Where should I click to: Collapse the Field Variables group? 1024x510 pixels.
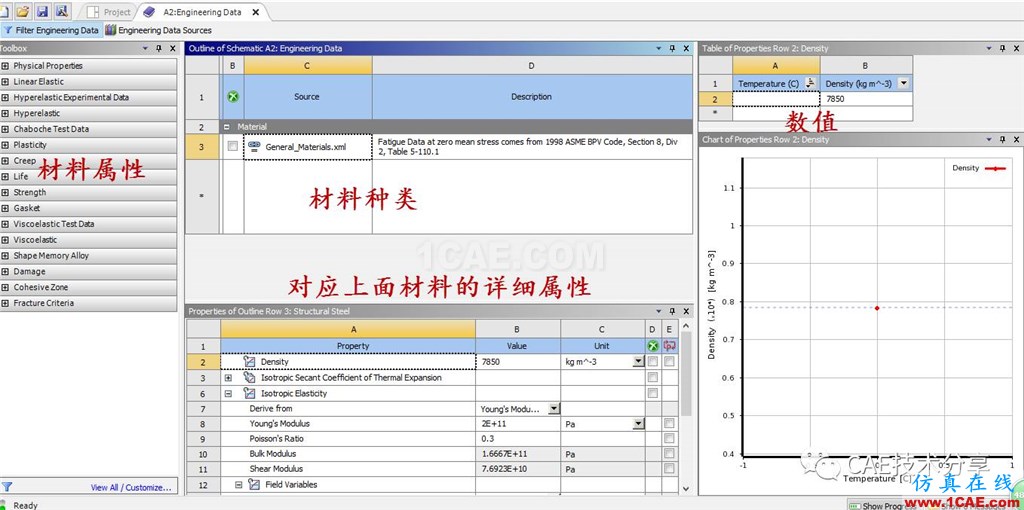238,485
